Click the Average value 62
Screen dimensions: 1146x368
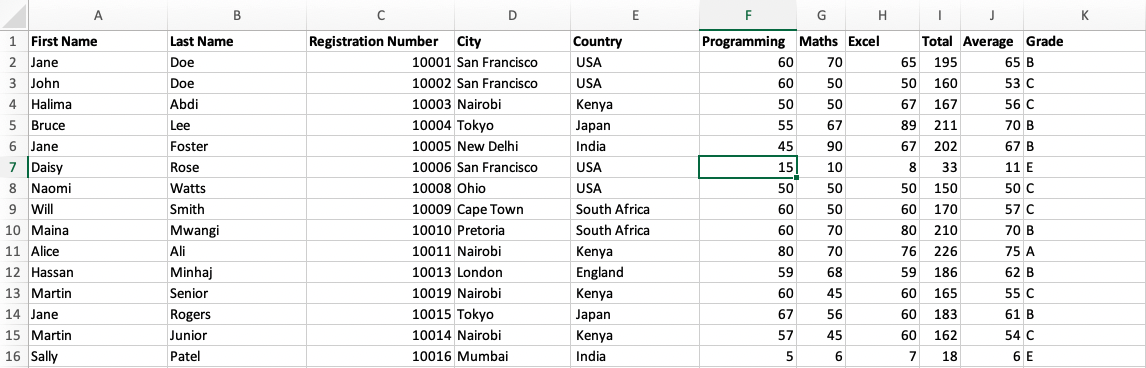[992, 272]
